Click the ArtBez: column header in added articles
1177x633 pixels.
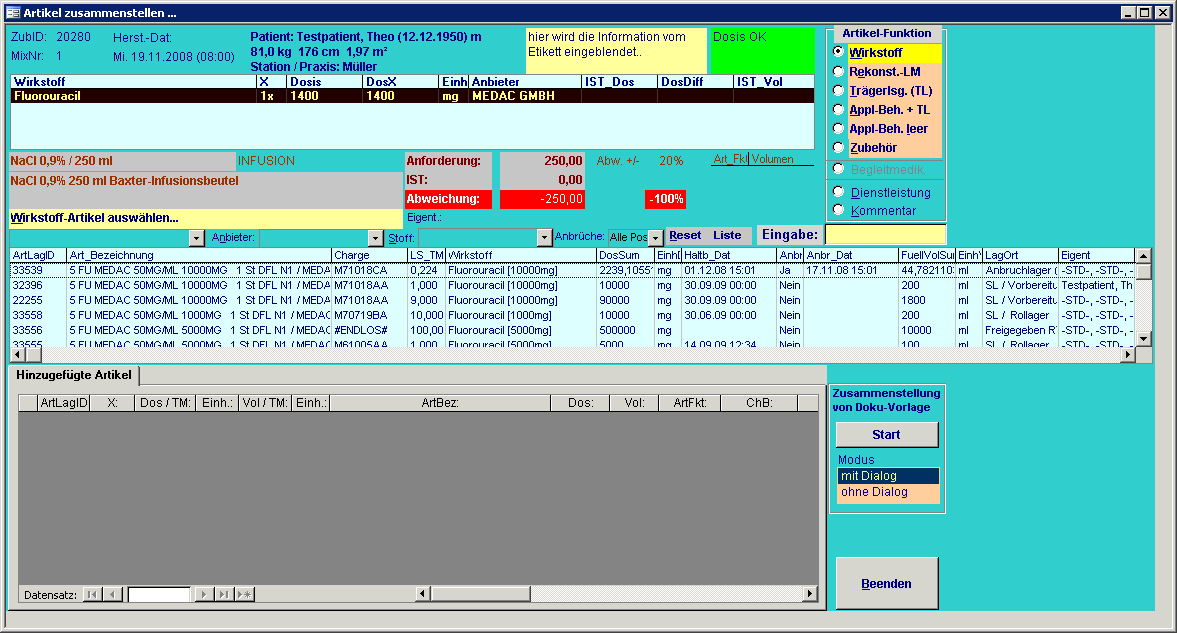point(440,403)
